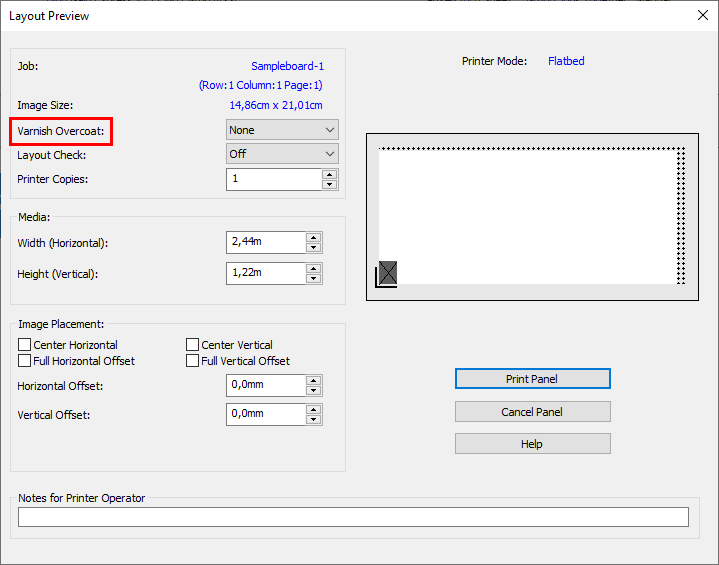Click the Row:1 Column:1 Page:1 text

pyautogui.click(x=260, y=85)
